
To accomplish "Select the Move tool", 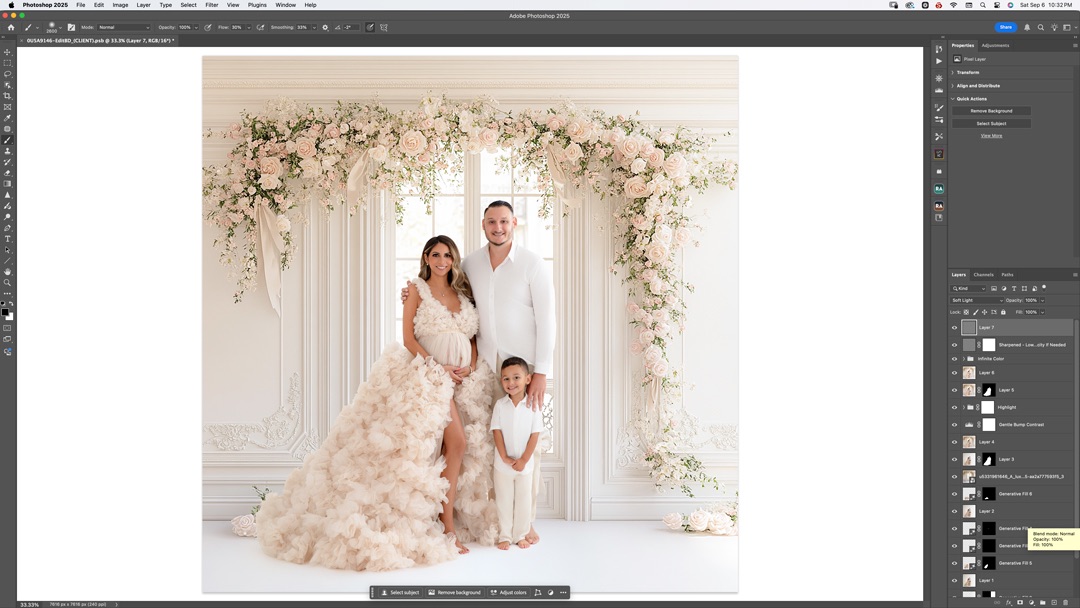I will click(8, 52).
